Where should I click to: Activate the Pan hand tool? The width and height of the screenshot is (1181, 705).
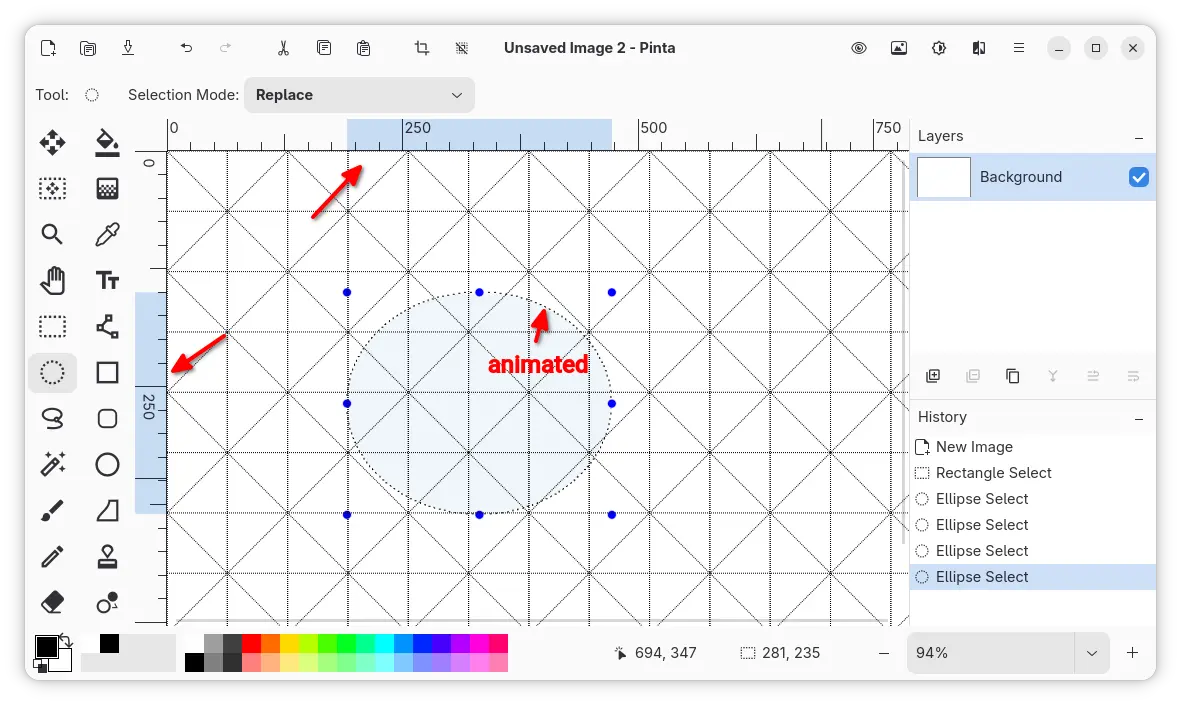[52, 280]
